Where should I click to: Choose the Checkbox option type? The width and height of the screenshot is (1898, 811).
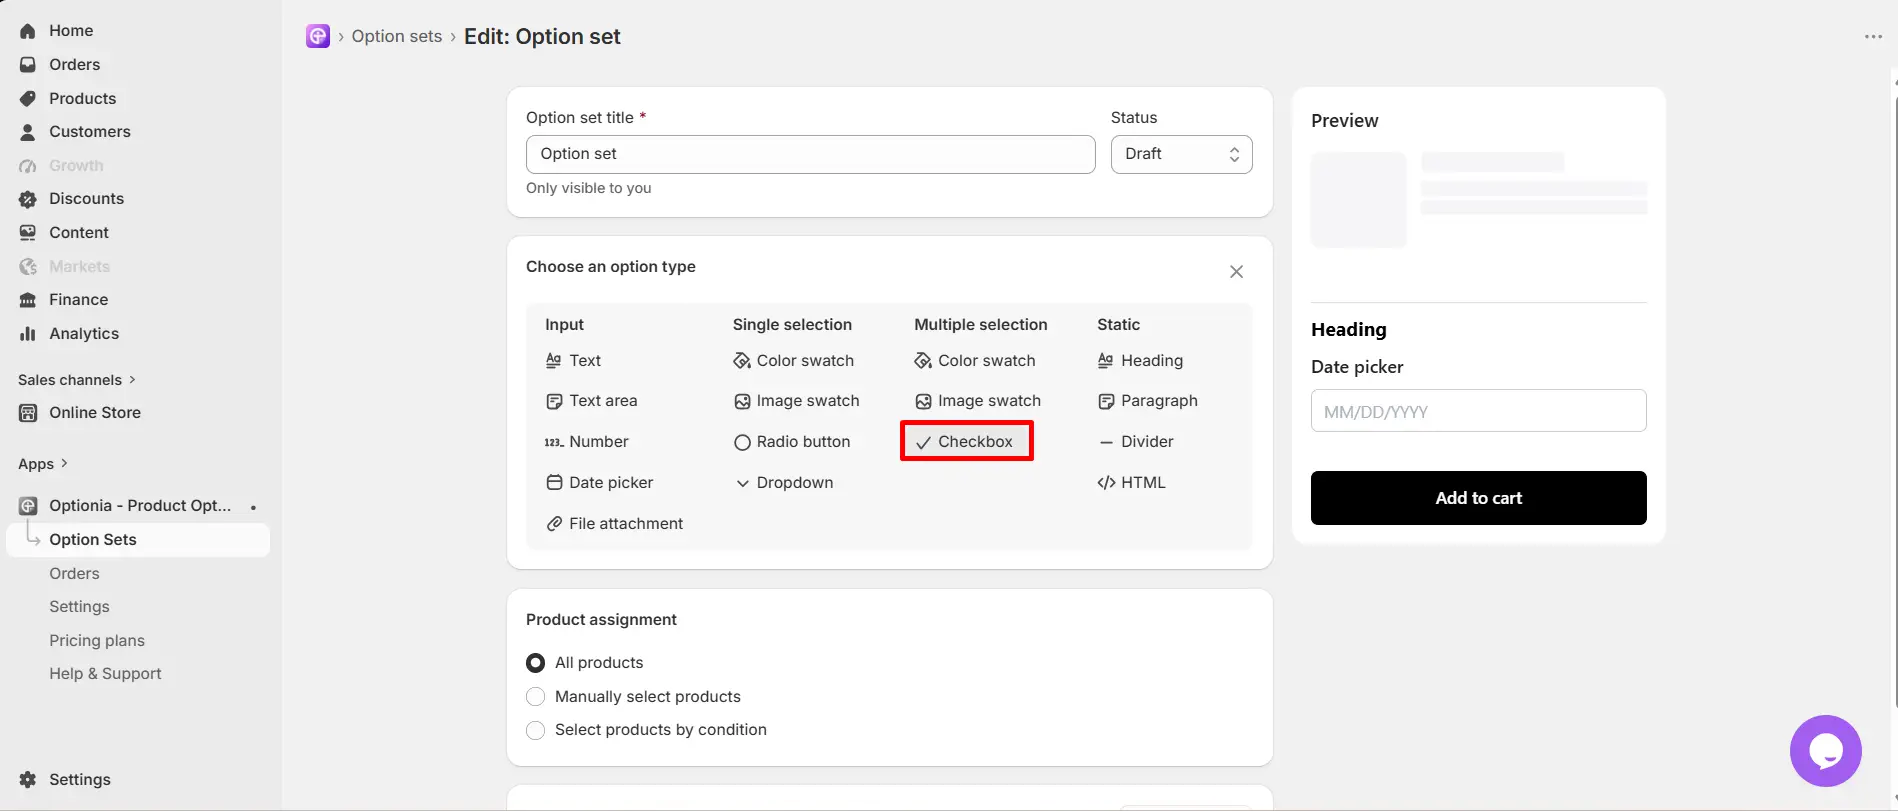pos(966,442)
